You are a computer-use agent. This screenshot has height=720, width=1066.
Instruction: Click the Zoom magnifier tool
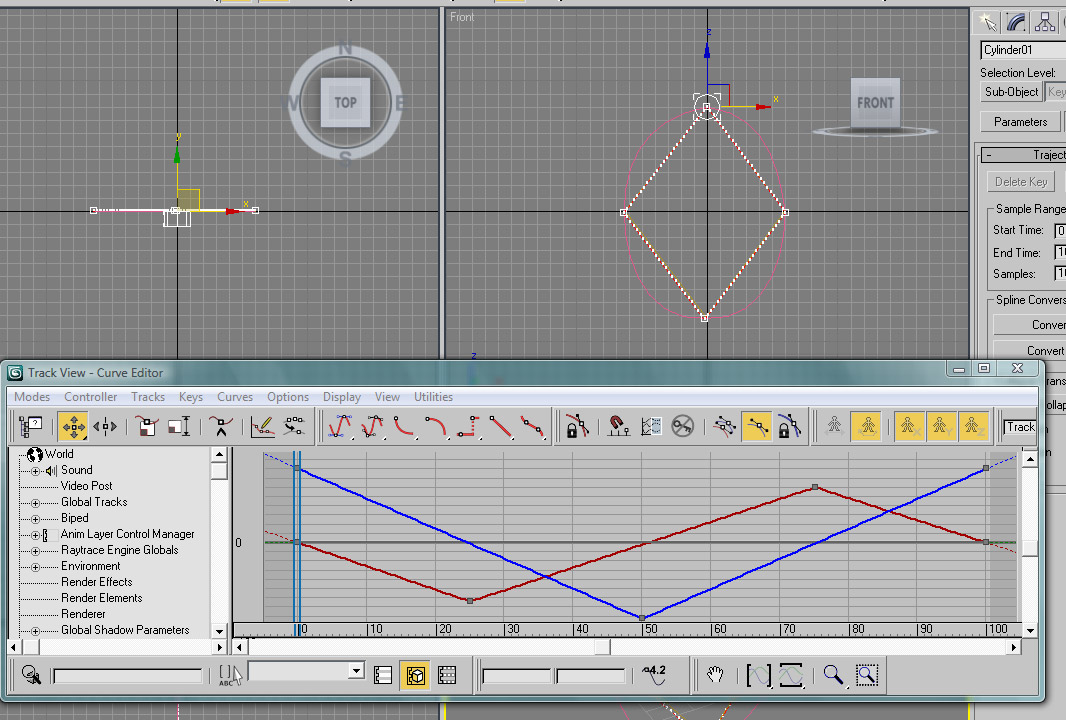[x=833, y=675]
